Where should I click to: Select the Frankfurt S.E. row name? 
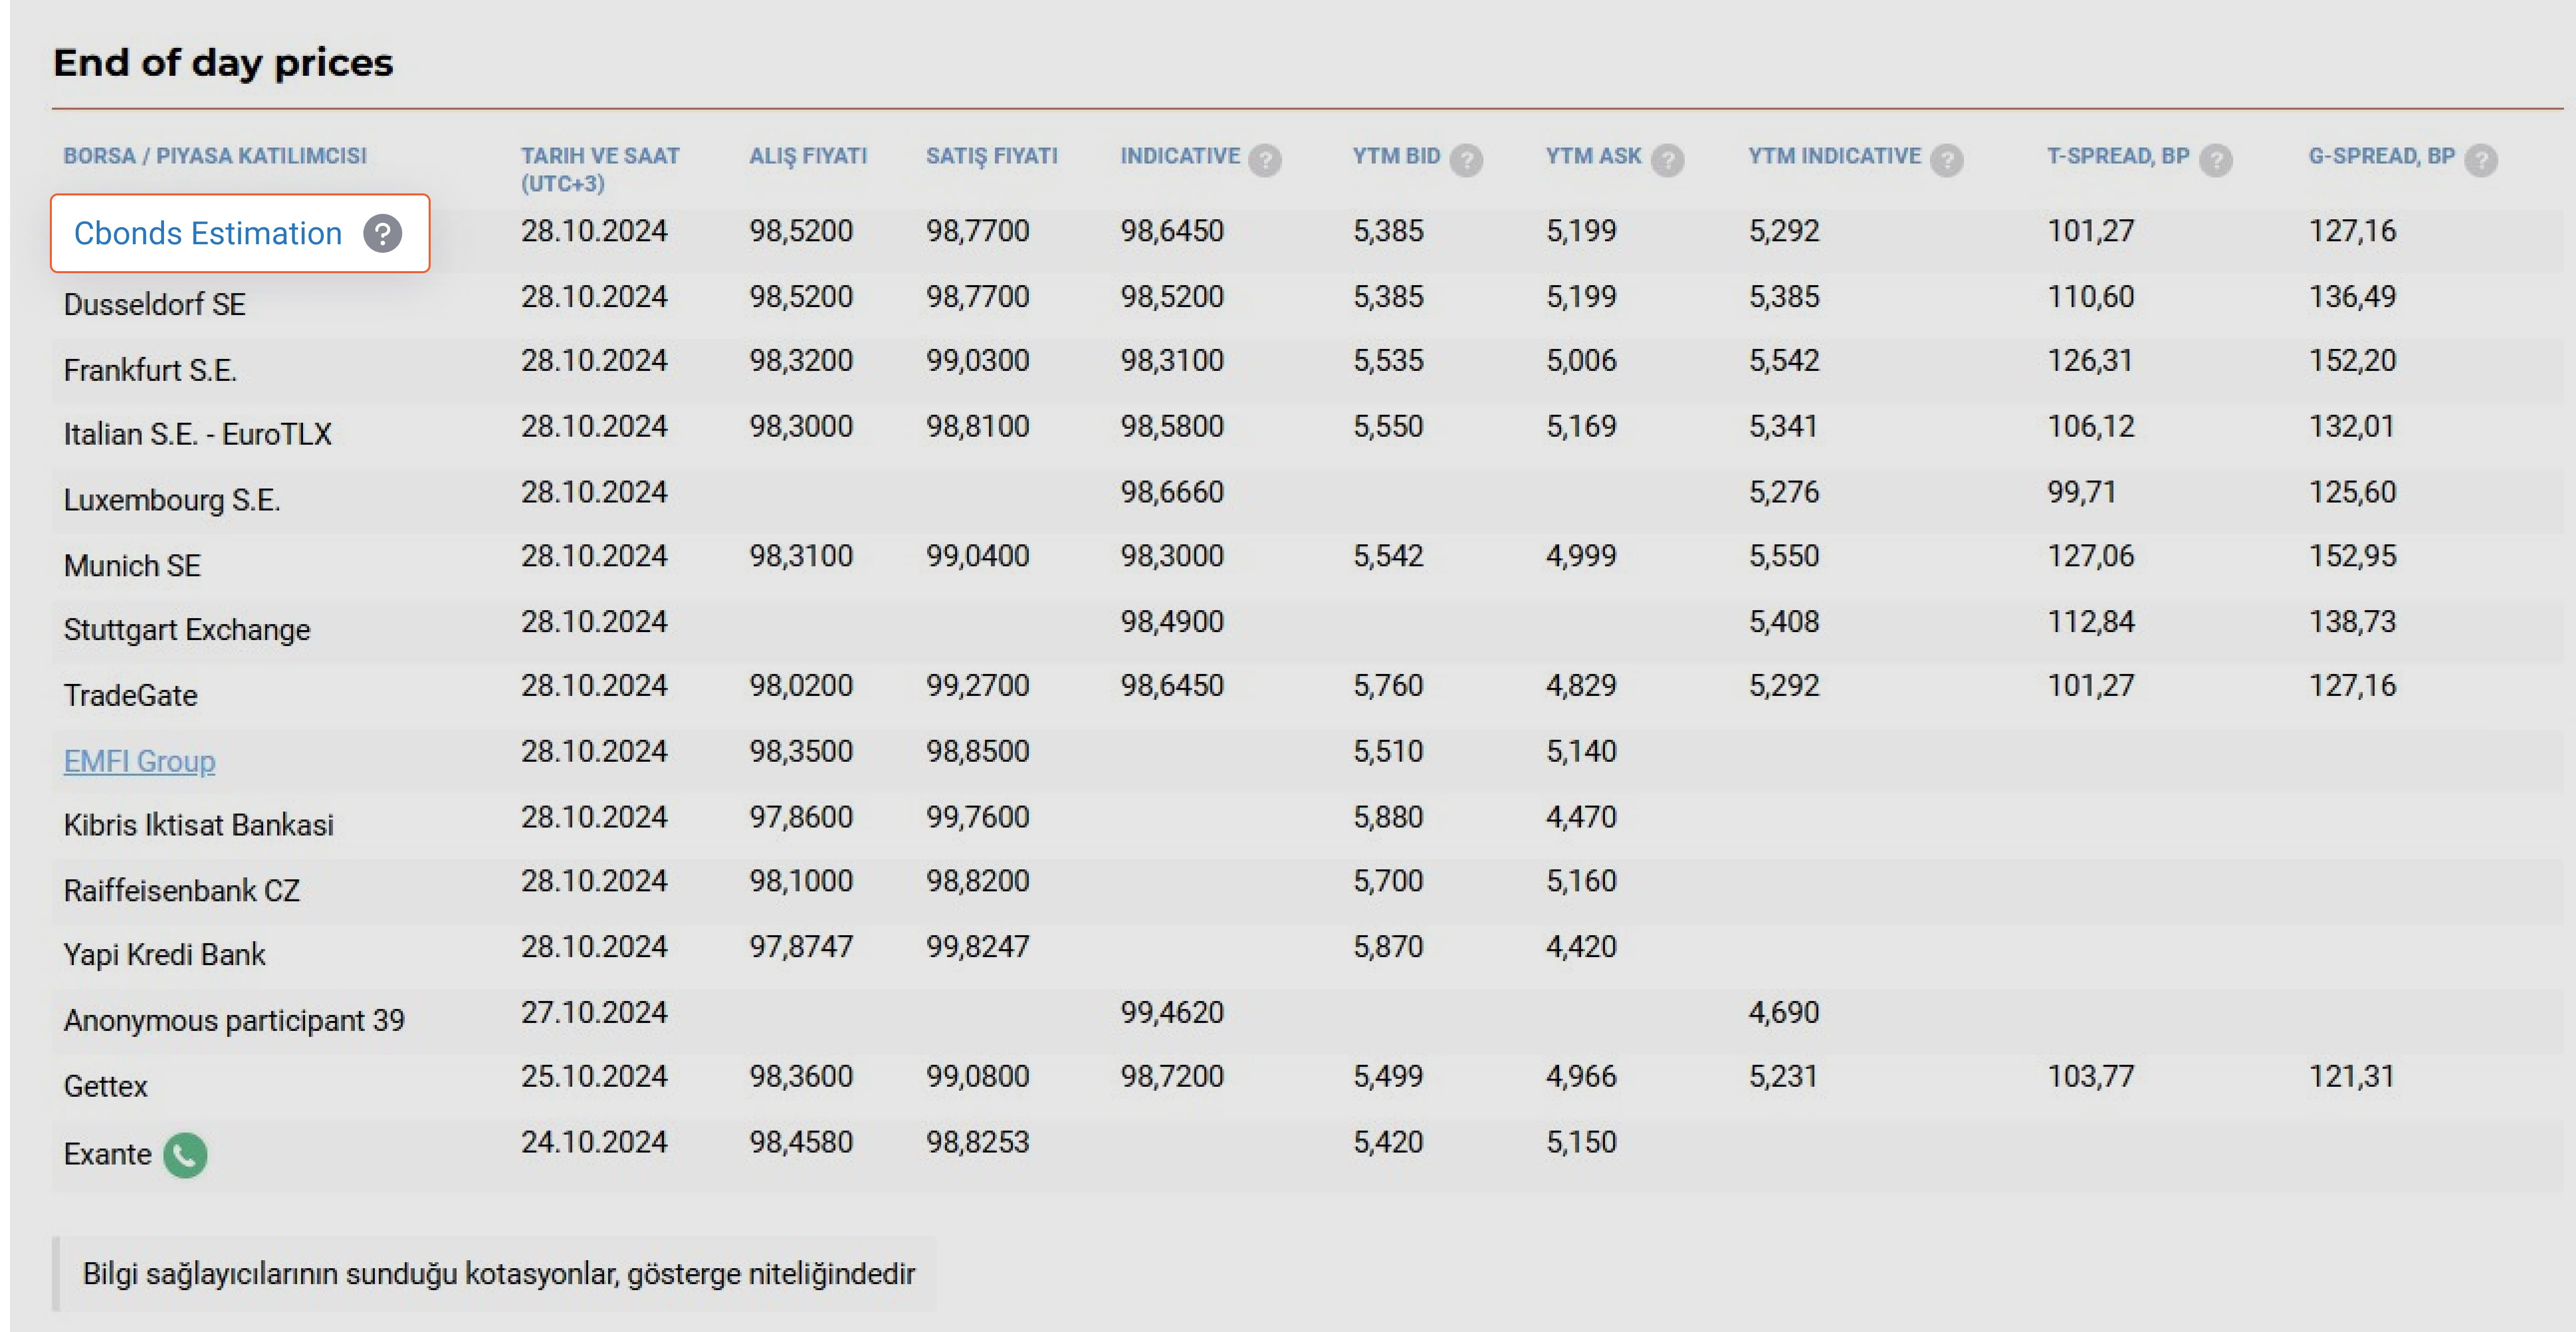point(150,370)
